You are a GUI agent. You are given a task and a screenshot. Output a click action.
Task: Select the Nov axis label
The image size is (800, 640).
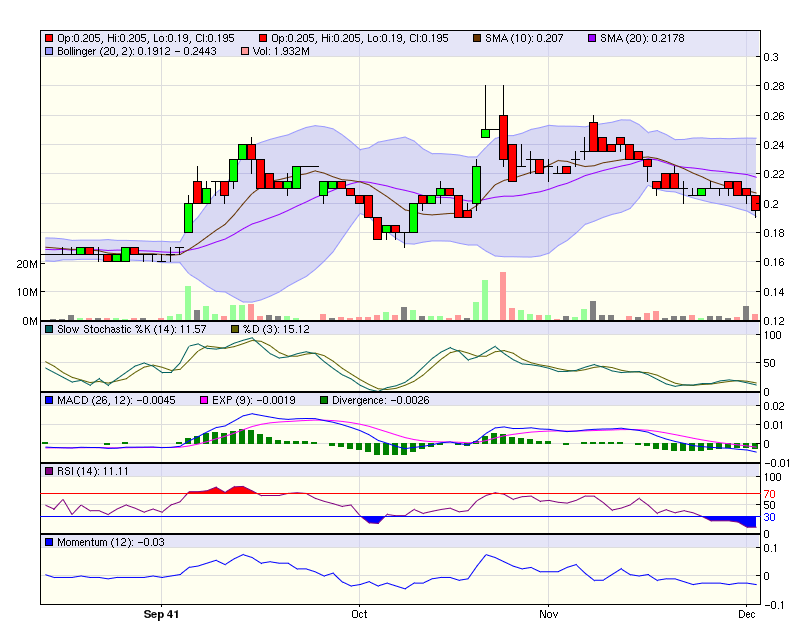(548, 614)
